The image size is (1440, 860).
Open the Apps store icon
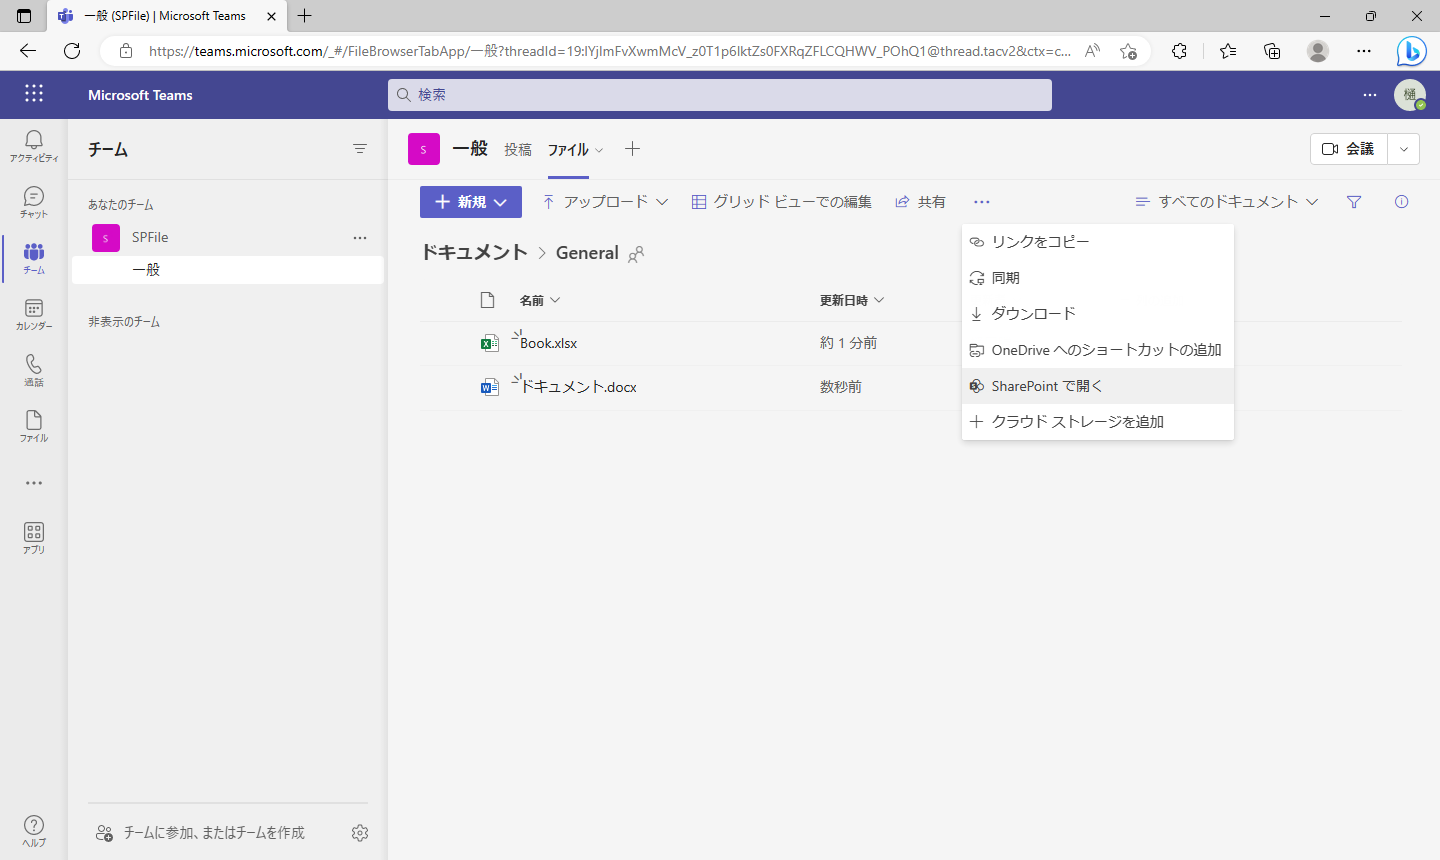34,538
